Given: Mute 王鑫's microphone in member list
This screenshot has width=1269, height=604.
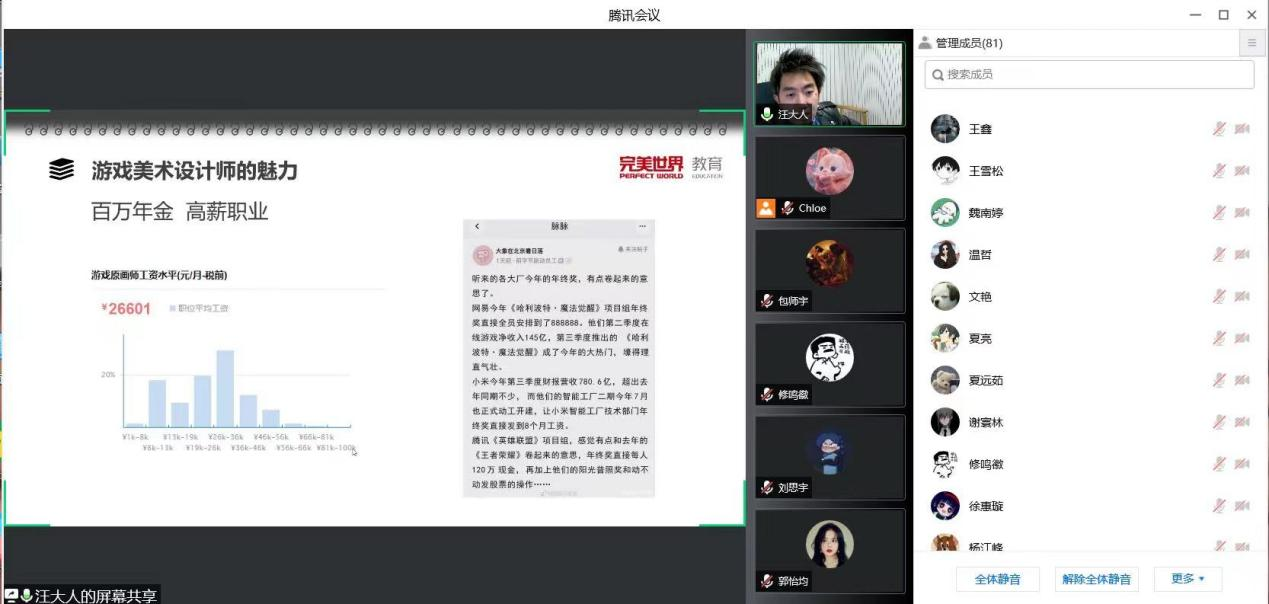Looking at the screenshot, I should pos(1219,129).
